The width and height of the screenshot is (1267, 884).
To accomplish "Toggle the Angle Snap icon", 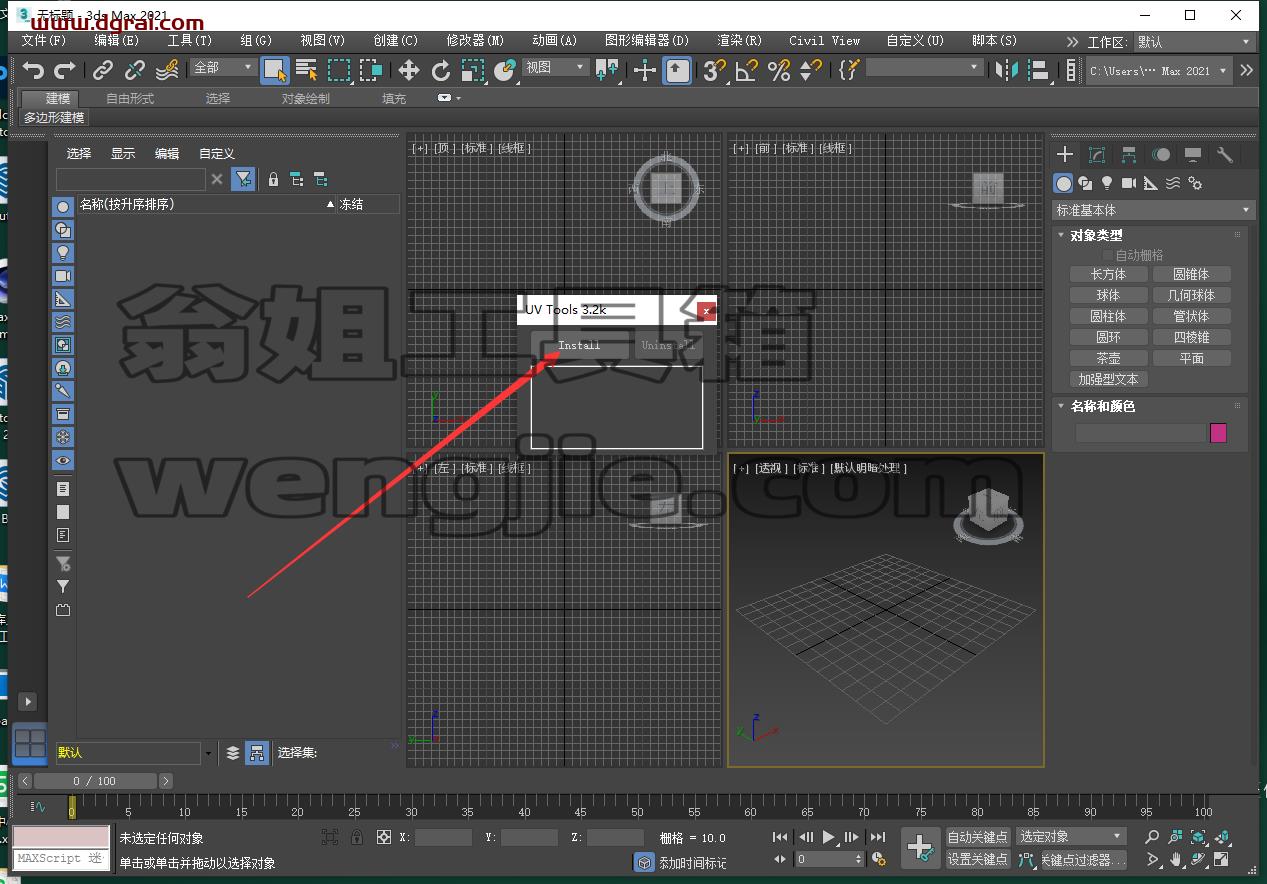I will pyautogui.click(x=746, y=70).
